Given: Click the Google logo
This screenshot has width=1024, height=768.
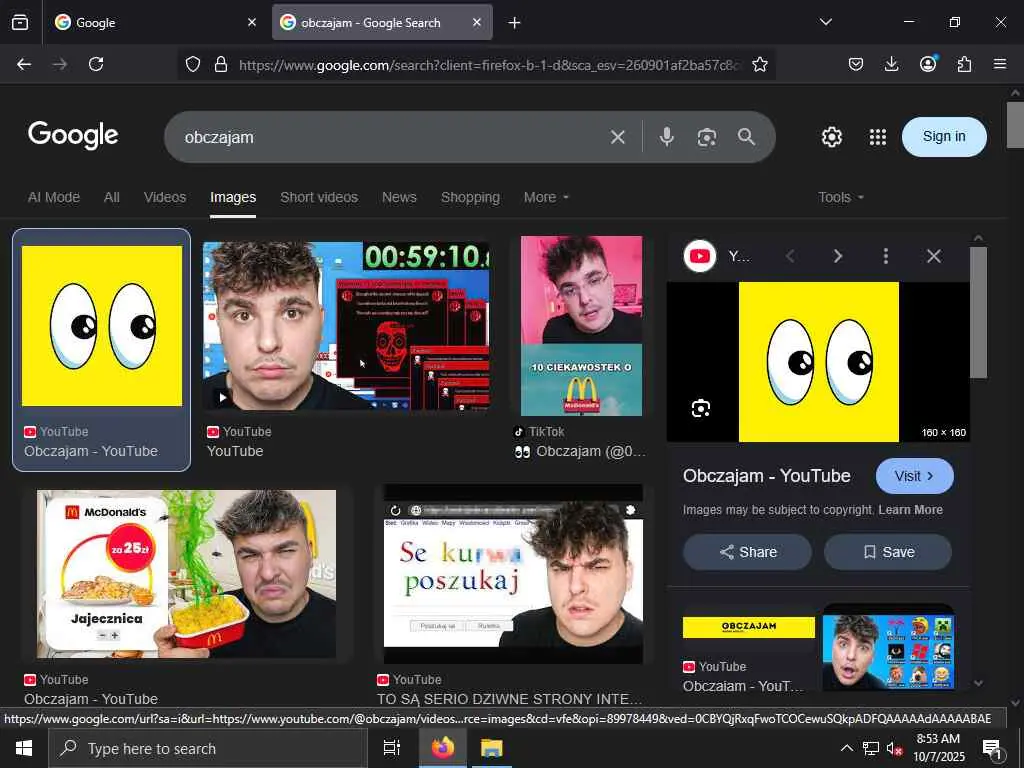Looking at the screenshot, I should point(73,135).
